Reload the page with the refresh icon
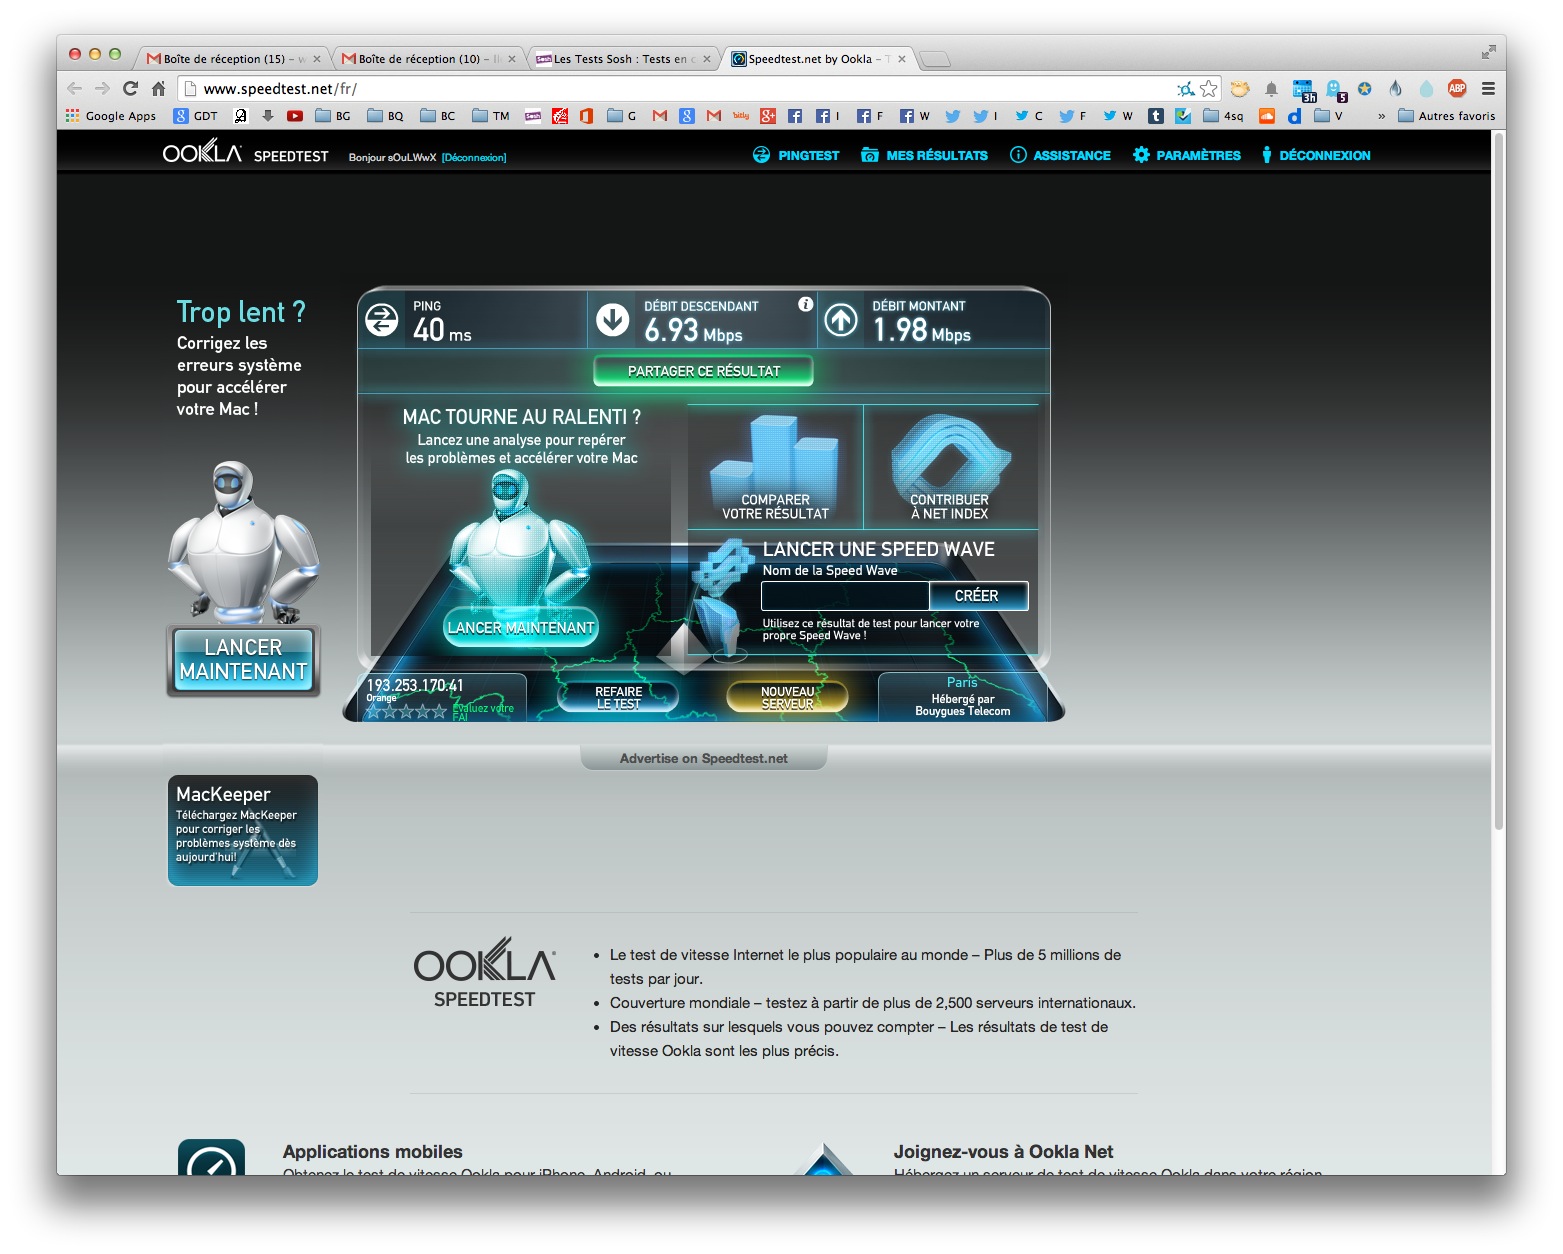This screenshot has height=1254, width=1563. [130, 88]
